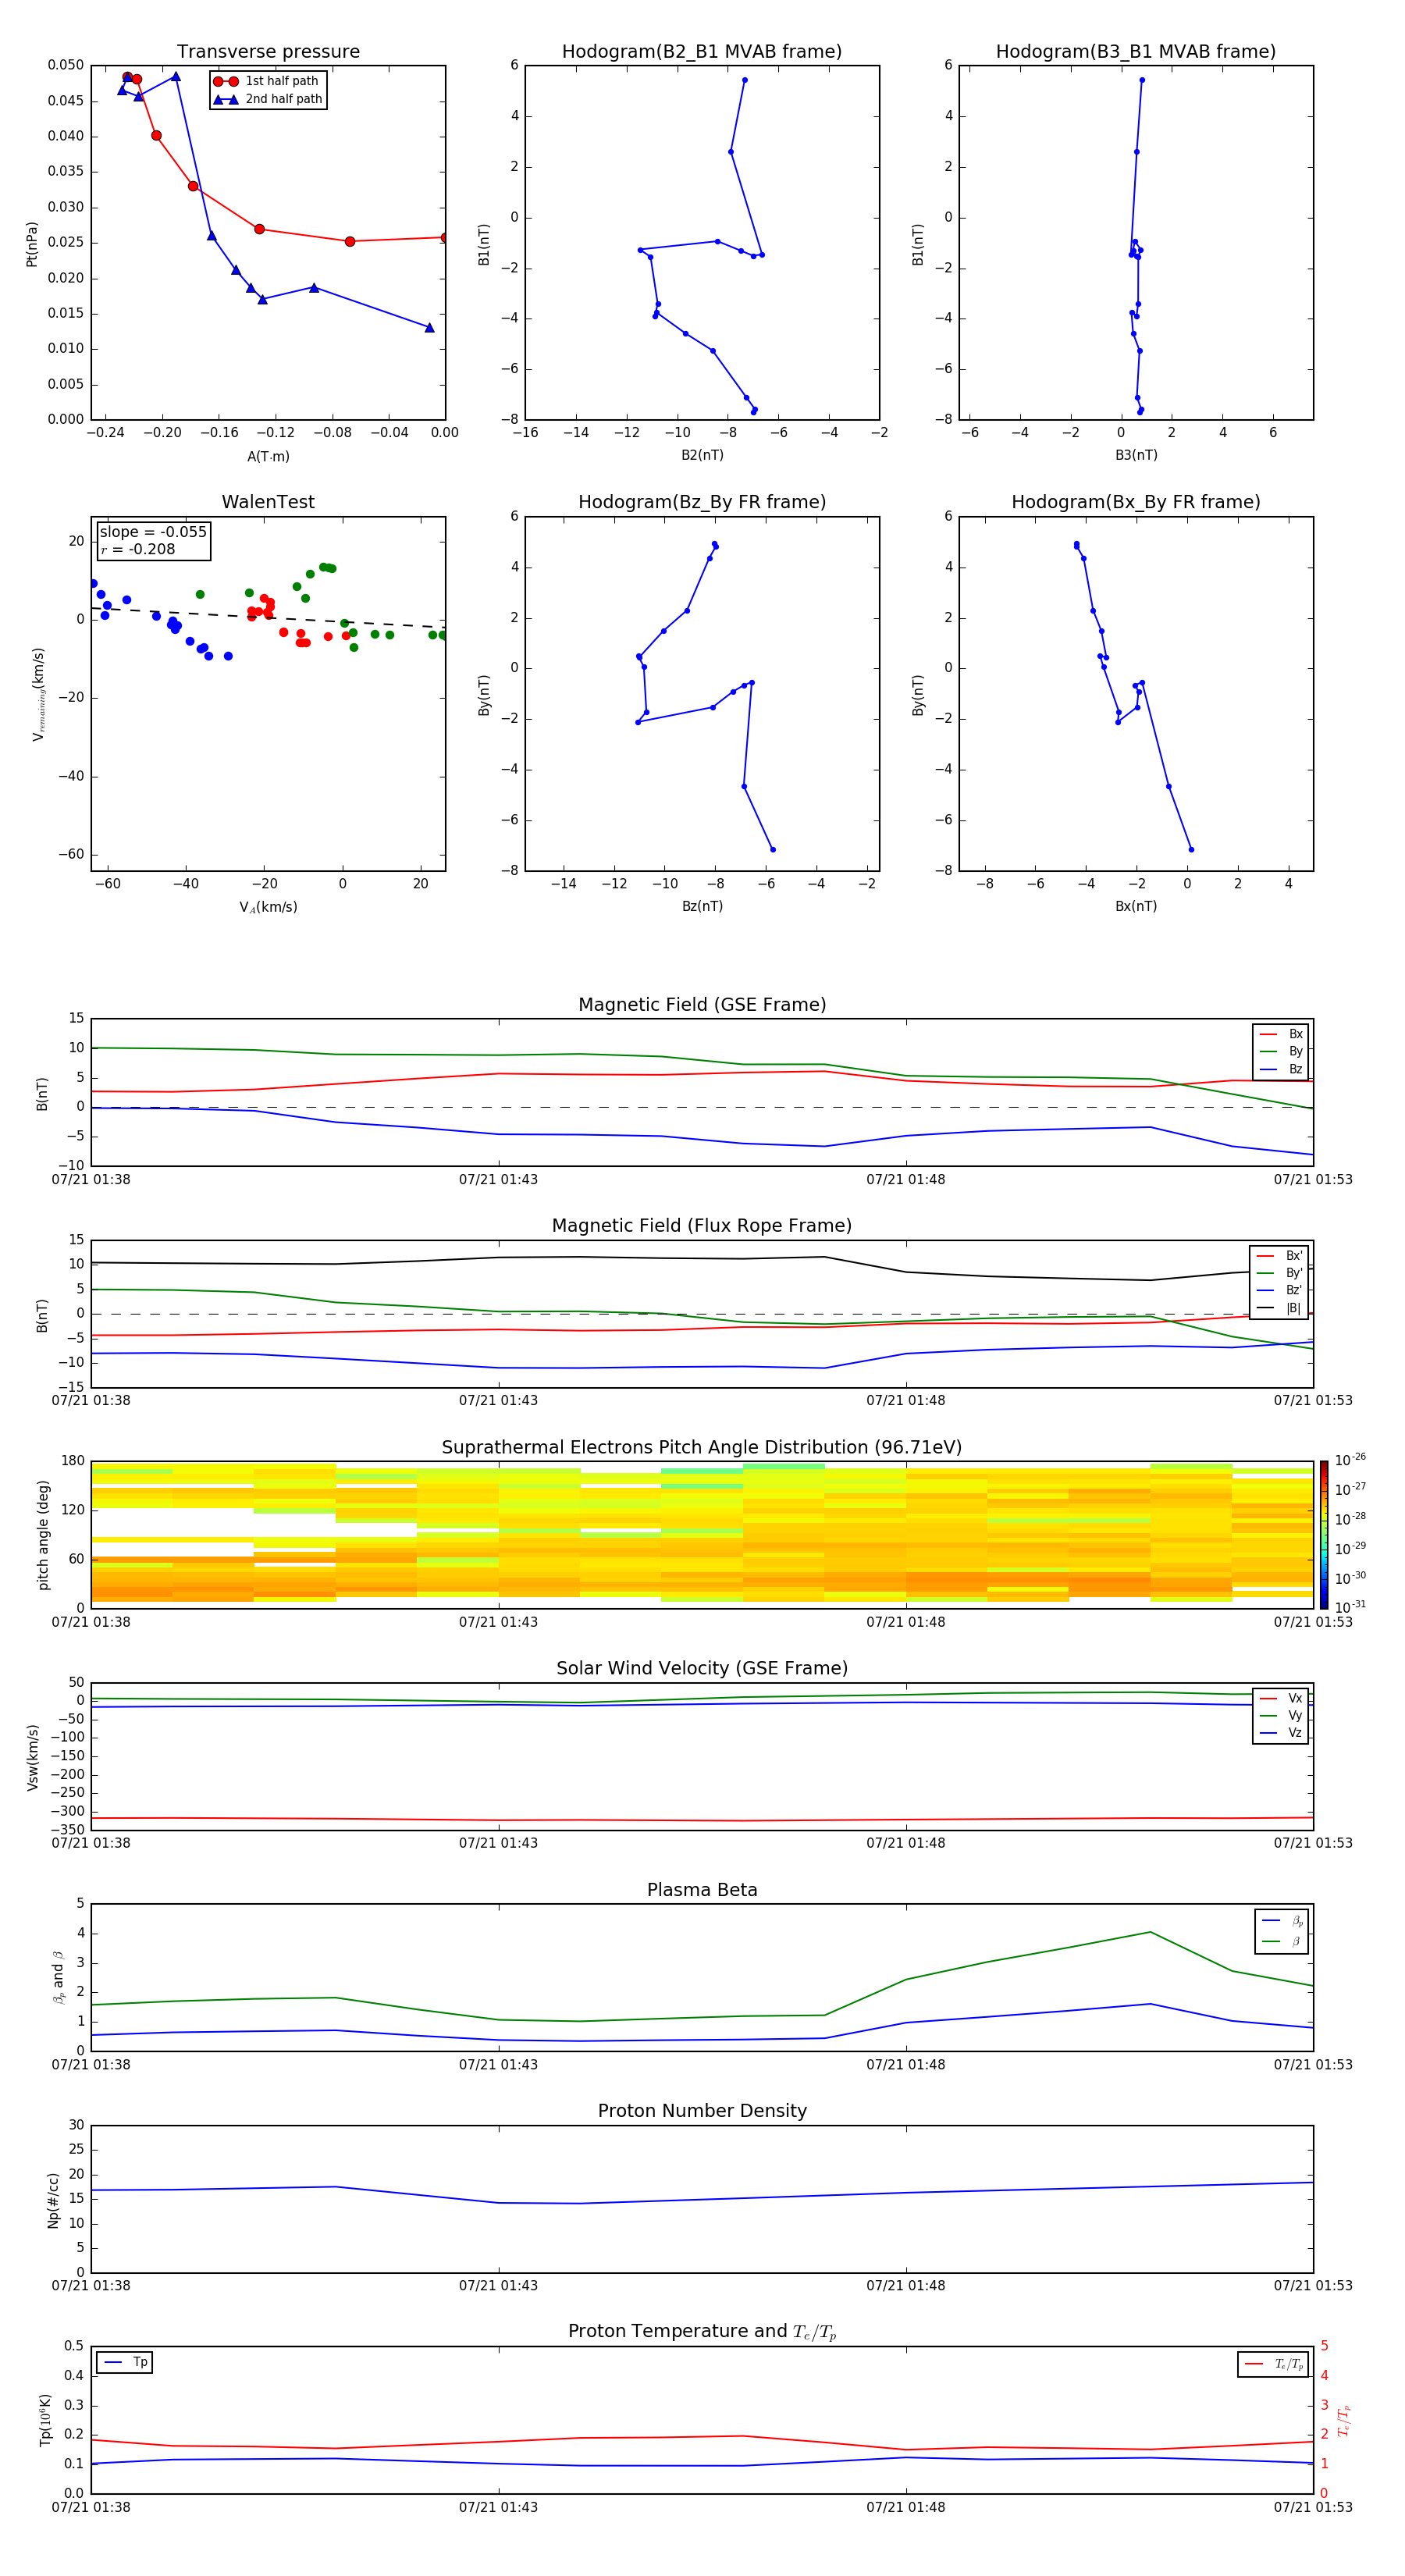
Task: Click the 'Magnetic Field (GSE Frame)' title
Action: (x=702, y=1004)
